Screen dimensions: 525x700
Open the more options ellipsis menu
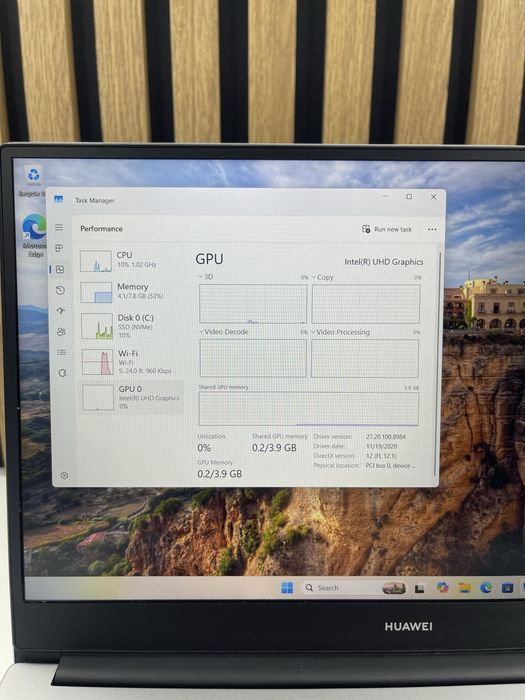[x=432, y=229]
